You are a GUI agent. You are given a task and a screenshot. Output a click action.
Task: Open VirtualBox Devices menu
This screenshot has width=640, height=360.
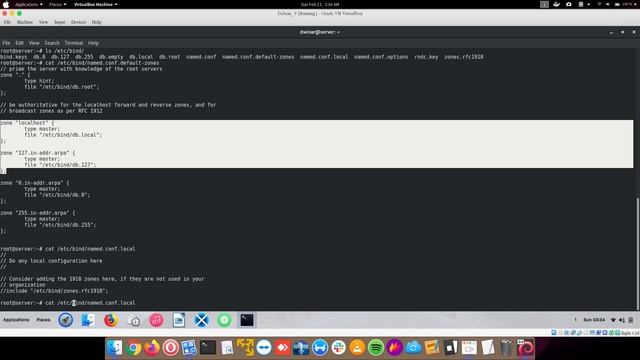click(78, 22)
